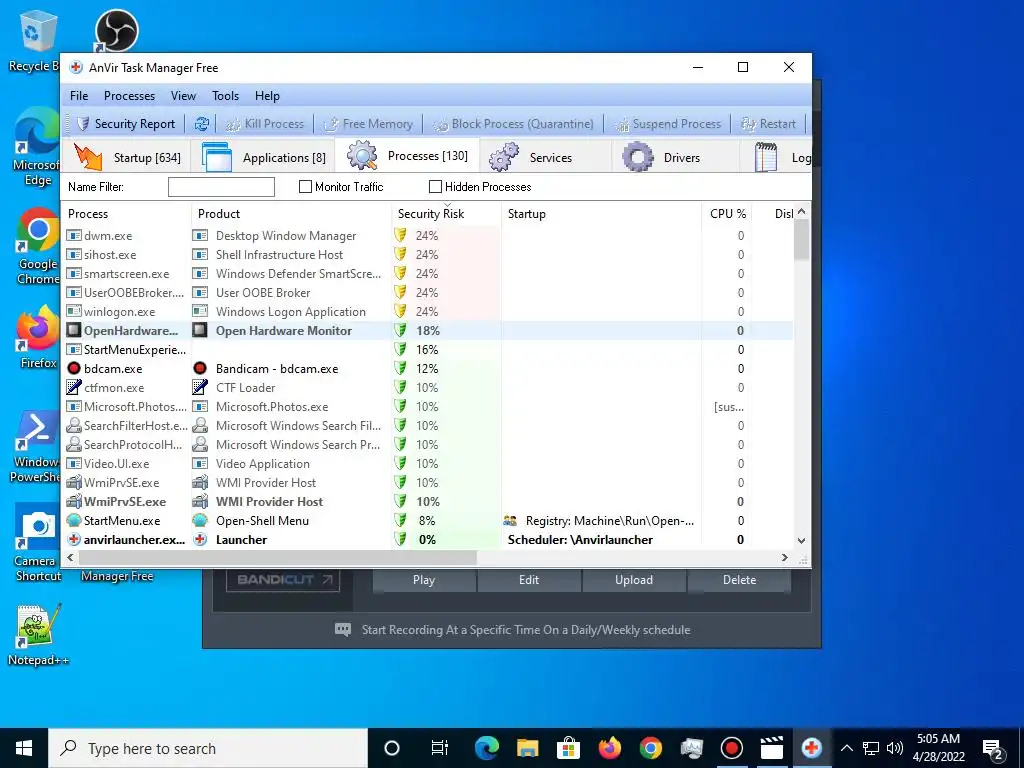Click the process list scroll down arrow
Viewport: 1024px width, 768px height.
click(801, 541)
